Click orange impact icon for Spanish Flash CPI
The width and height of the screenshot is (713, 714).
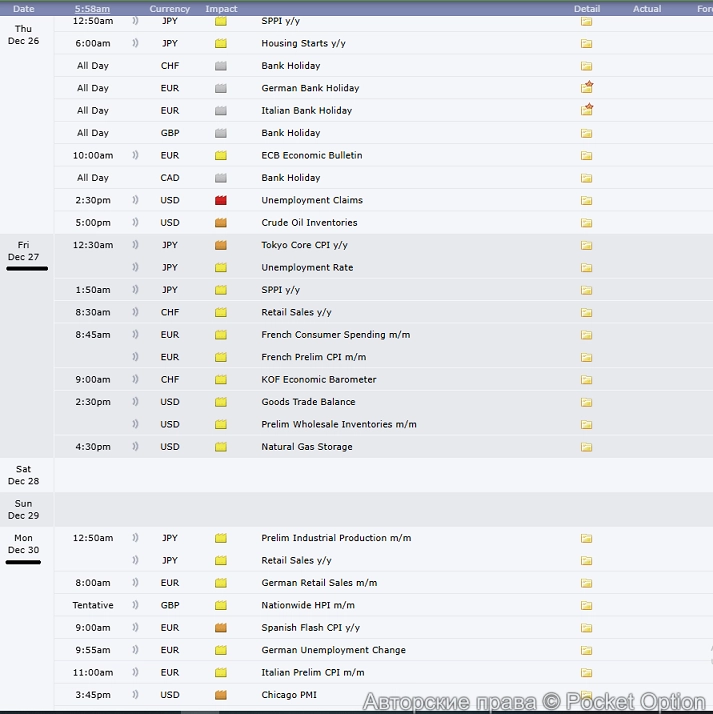[x=221, y=628]
